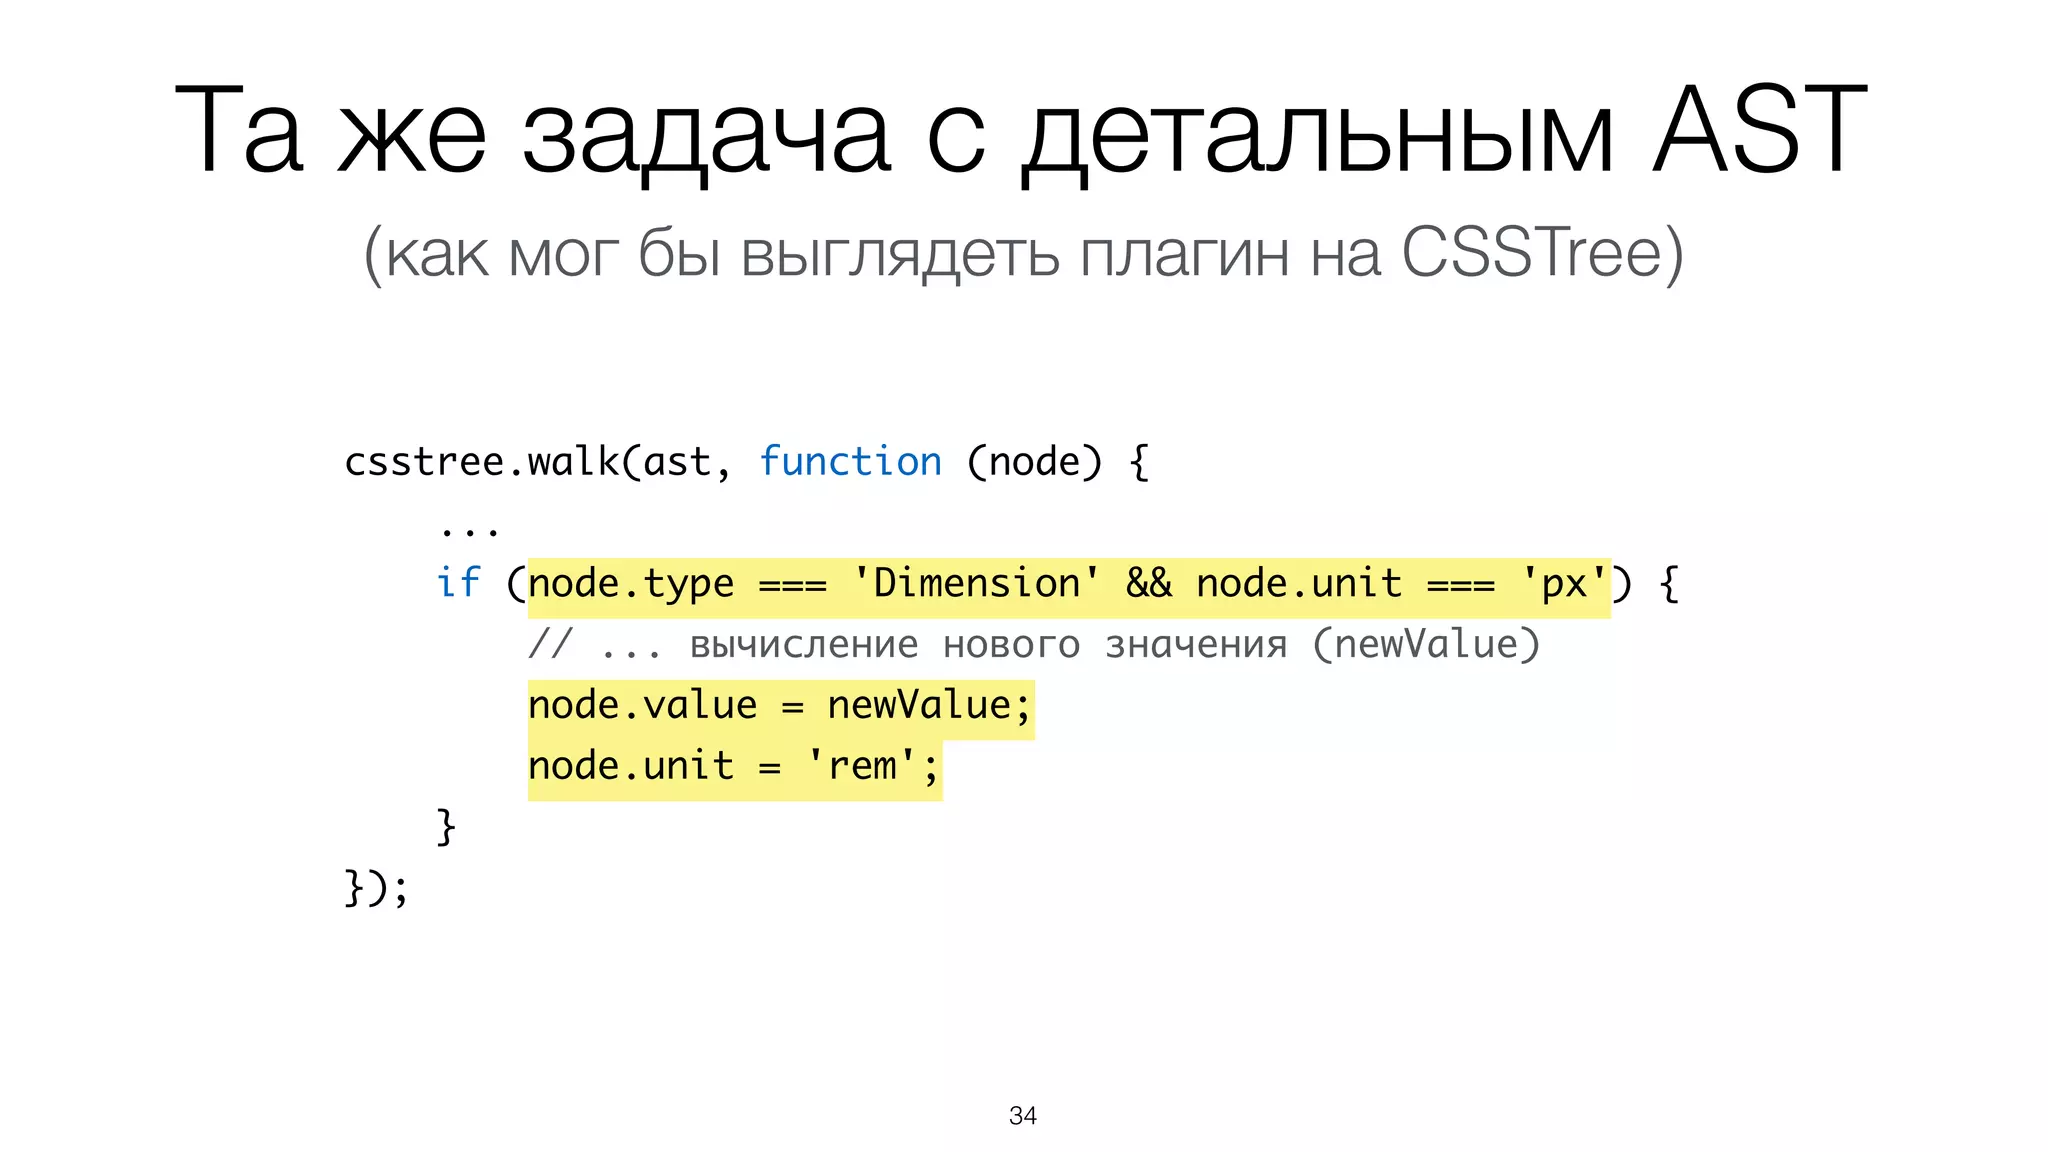This screenshot has width=2048, height=1152.
Task: Click the subtitle '(как мог бы выглядеть плагин на CSSTree)'
Action: [1023, 254]
